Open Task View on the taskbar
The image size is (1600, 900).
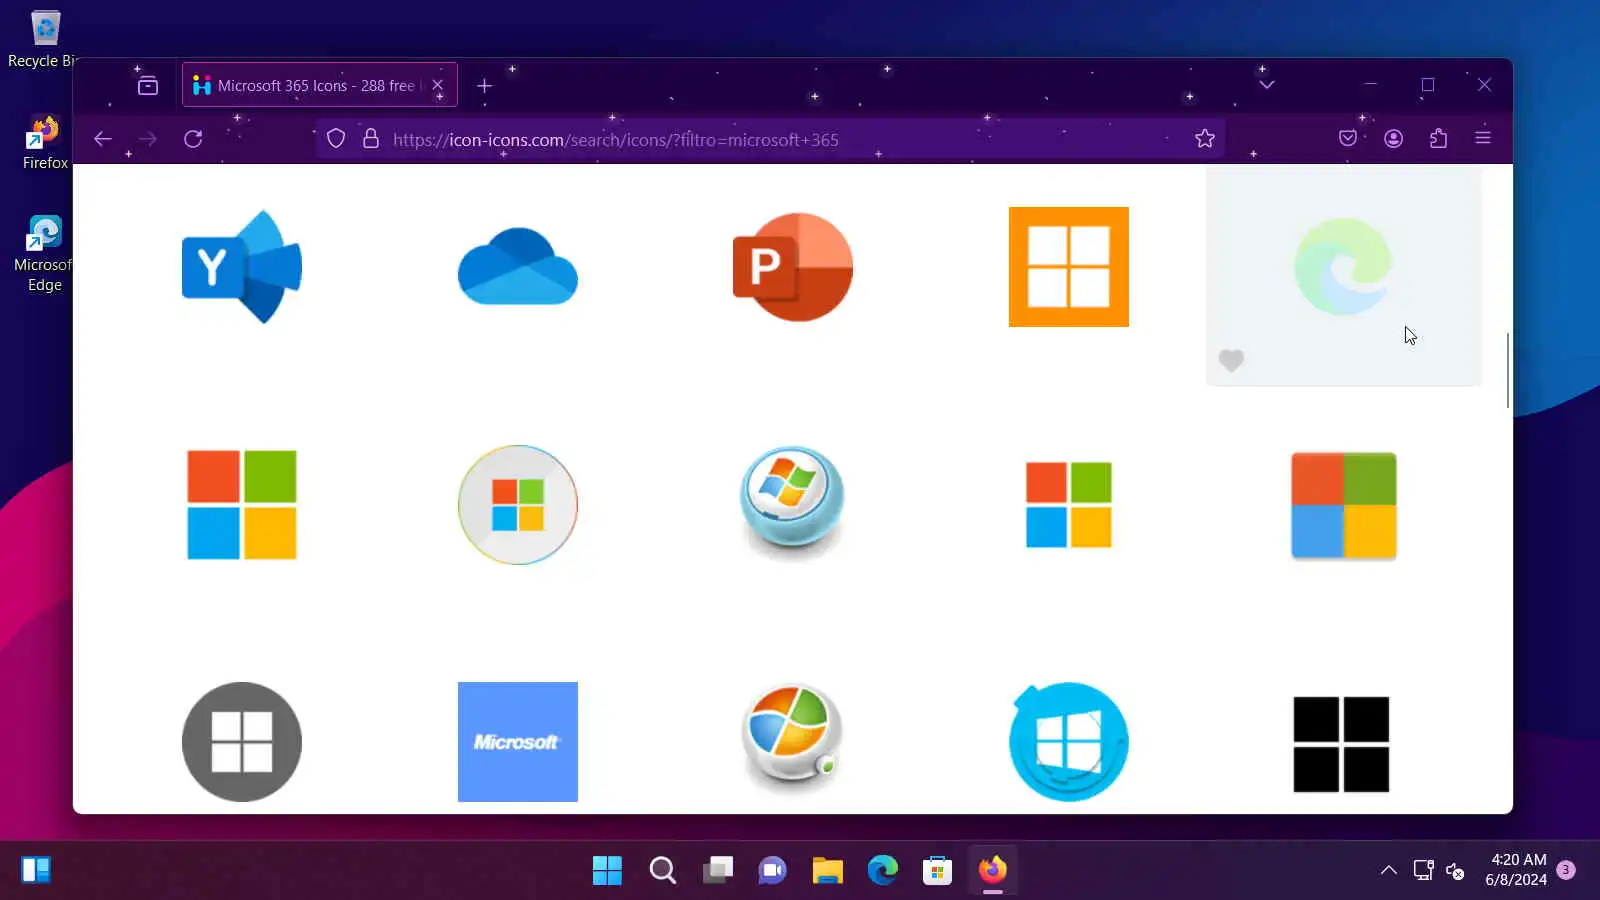click(717, 870)
